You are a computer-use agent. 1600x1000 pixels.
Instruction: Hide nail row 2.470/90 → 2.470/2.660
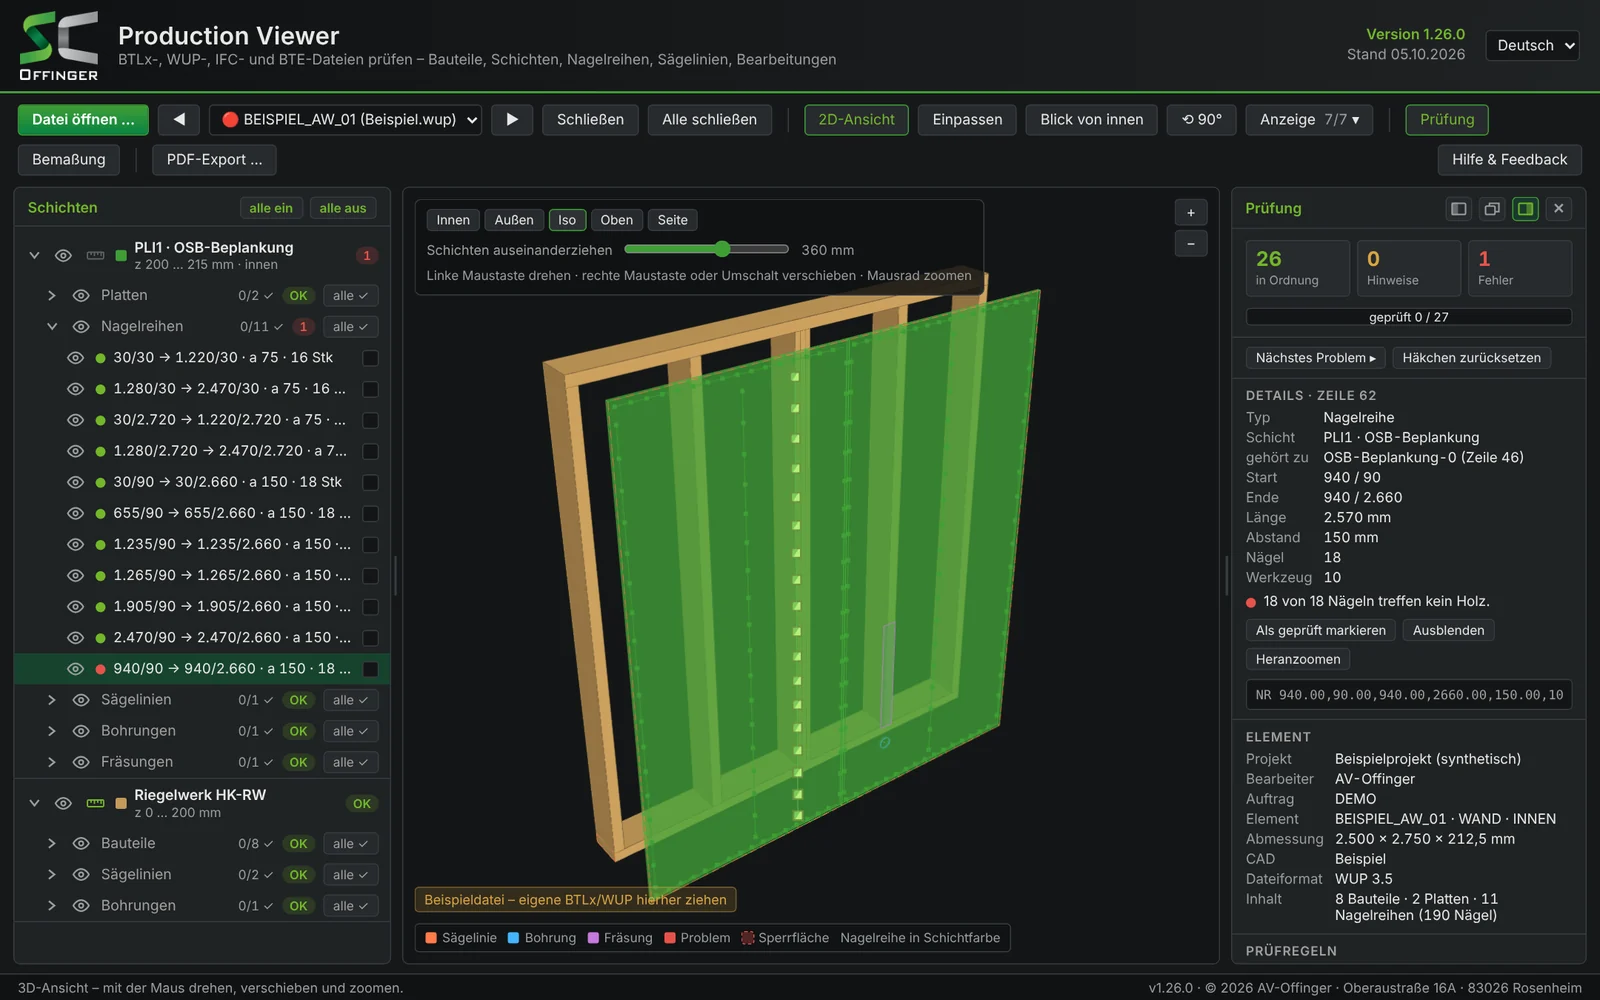tap(75, 638)
